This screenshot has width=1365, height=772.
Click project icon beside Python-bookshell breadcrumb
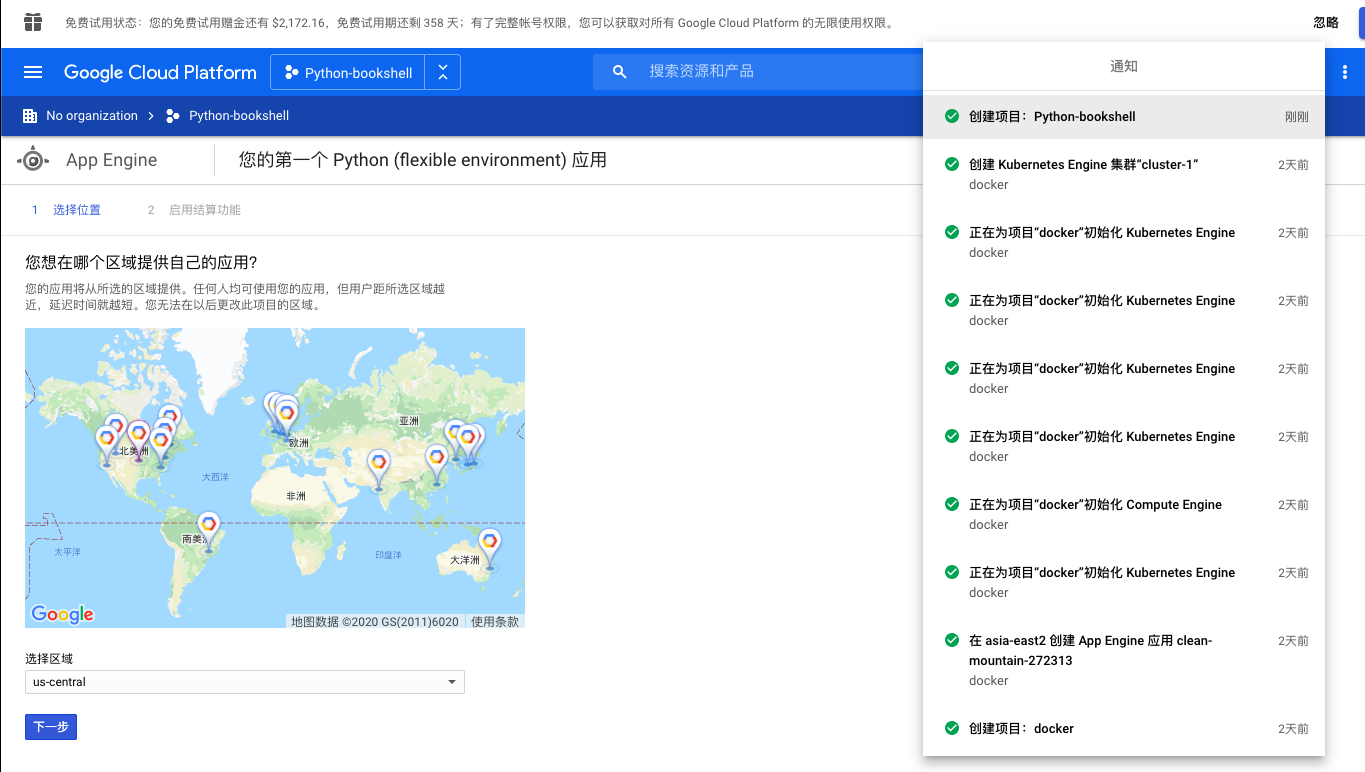point(173,116)
